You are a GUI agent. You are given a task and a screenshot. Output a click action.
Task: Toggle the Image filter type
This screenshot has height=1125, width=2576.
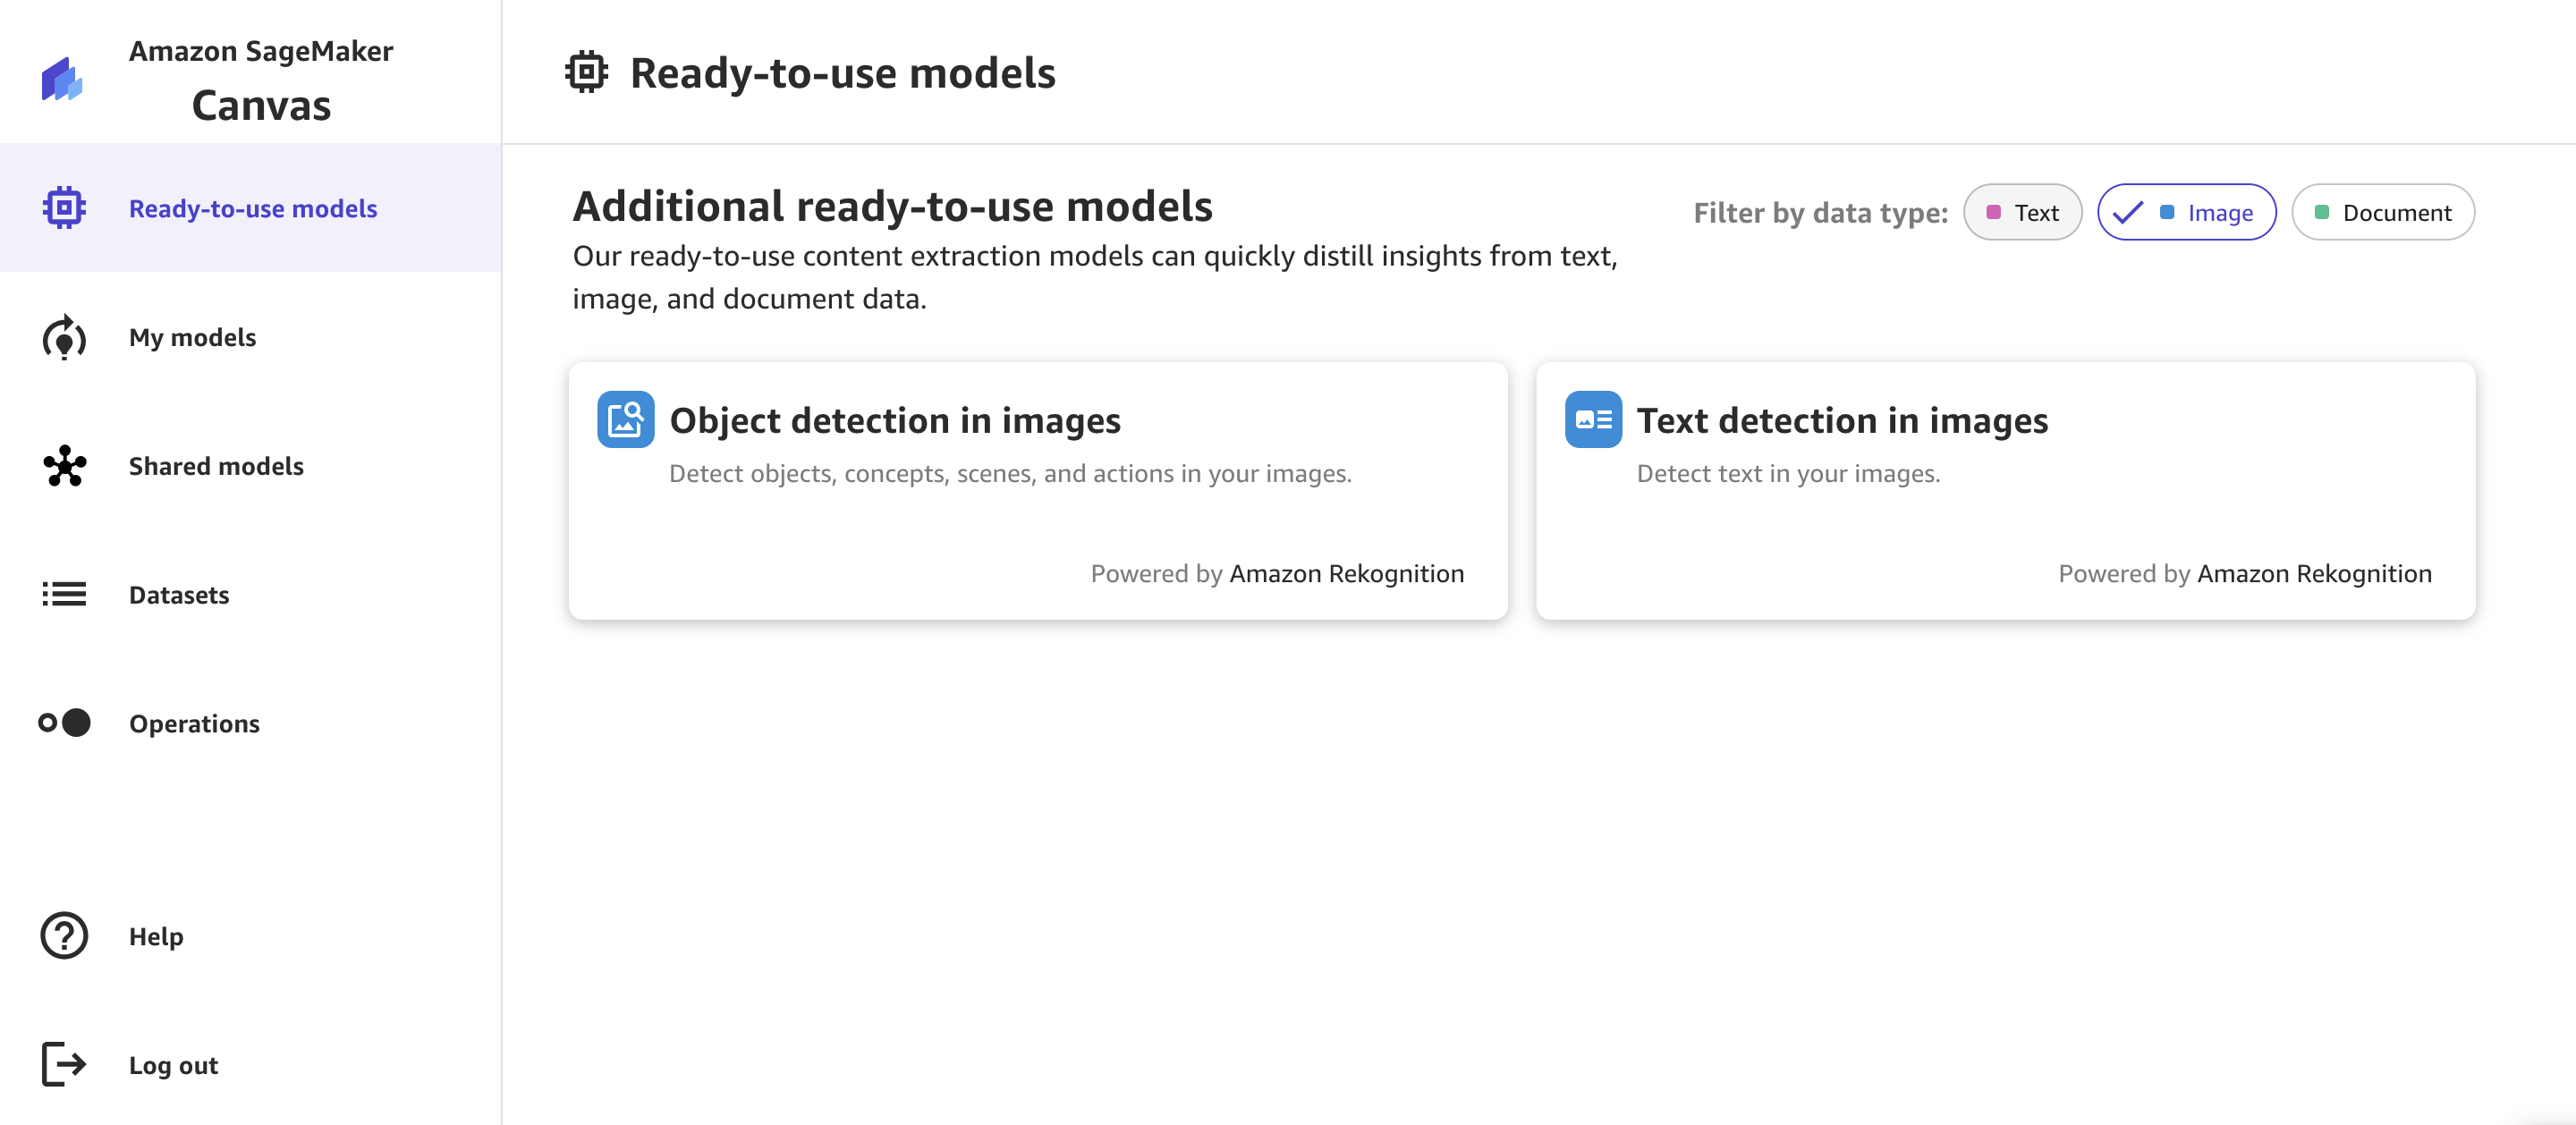(x=2185, y=210)
